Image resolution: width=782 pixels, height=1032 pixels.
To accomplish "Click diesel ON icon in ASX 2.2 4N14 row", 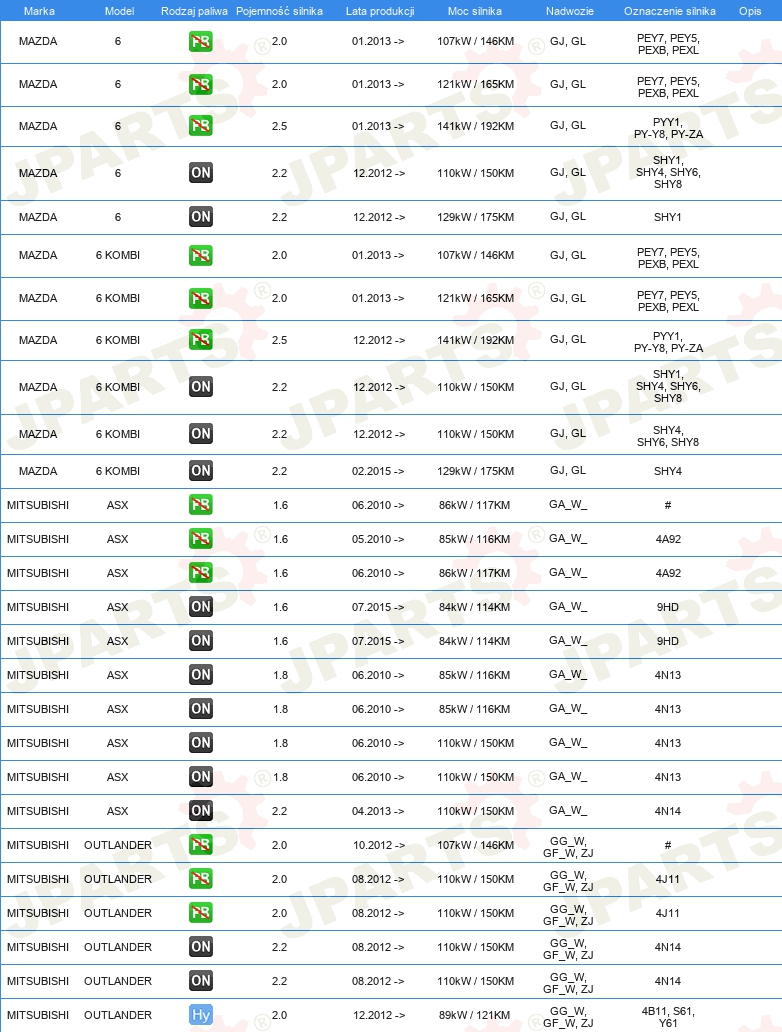I will click(x=201, y=811).
